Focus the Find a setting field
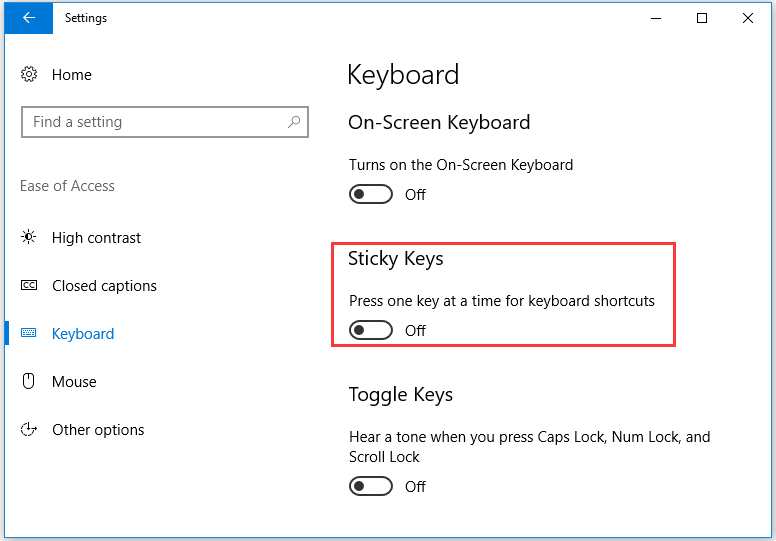The height and width of the screenshot is (541, 776). [x=165, y=122]
